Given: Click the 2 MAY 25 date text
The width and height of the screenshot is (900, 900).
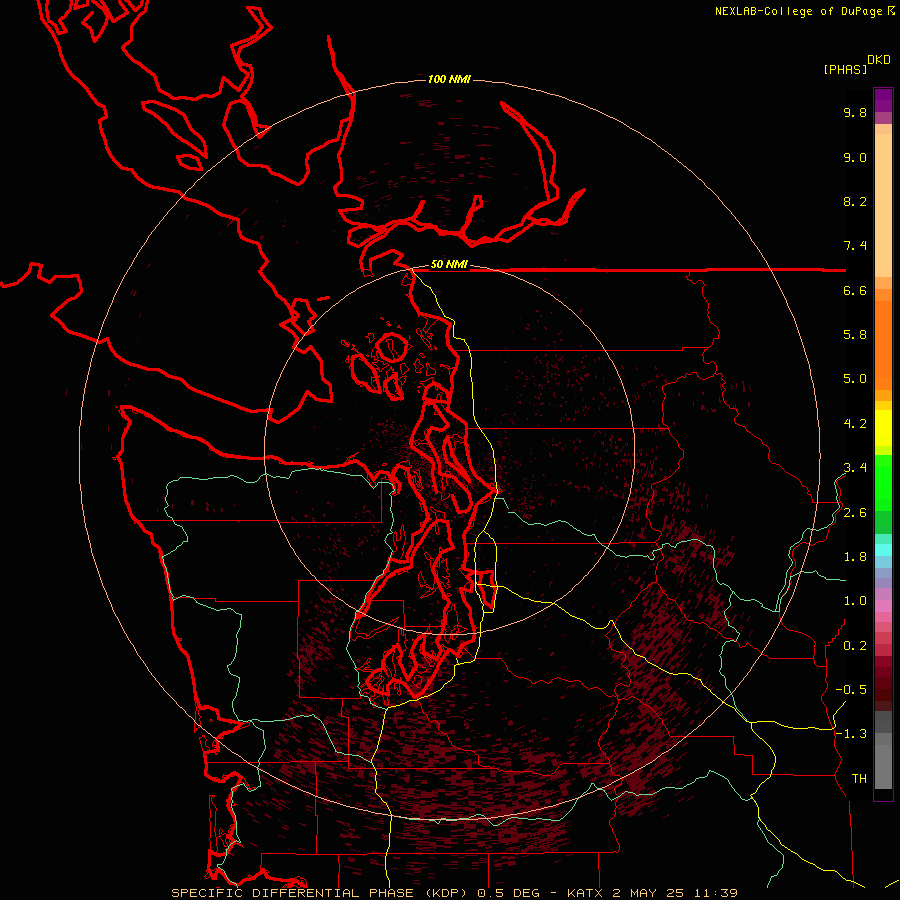Looking at the screenshot, I should coord(649,893).
